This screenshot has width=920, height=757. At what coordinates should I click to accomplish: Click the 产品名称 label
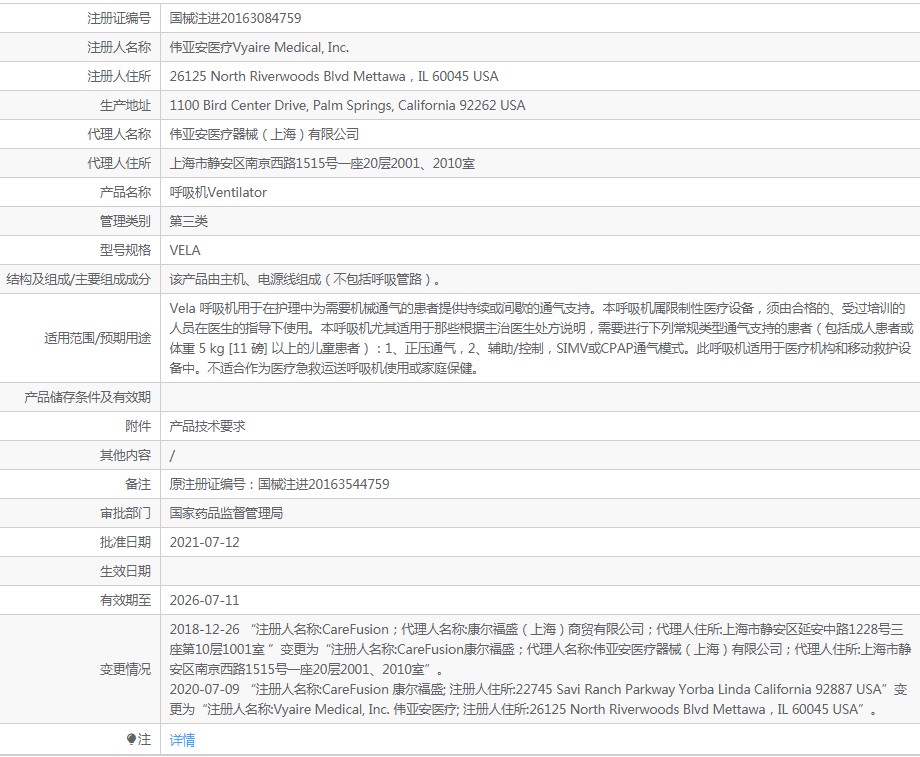click(125, 192)
